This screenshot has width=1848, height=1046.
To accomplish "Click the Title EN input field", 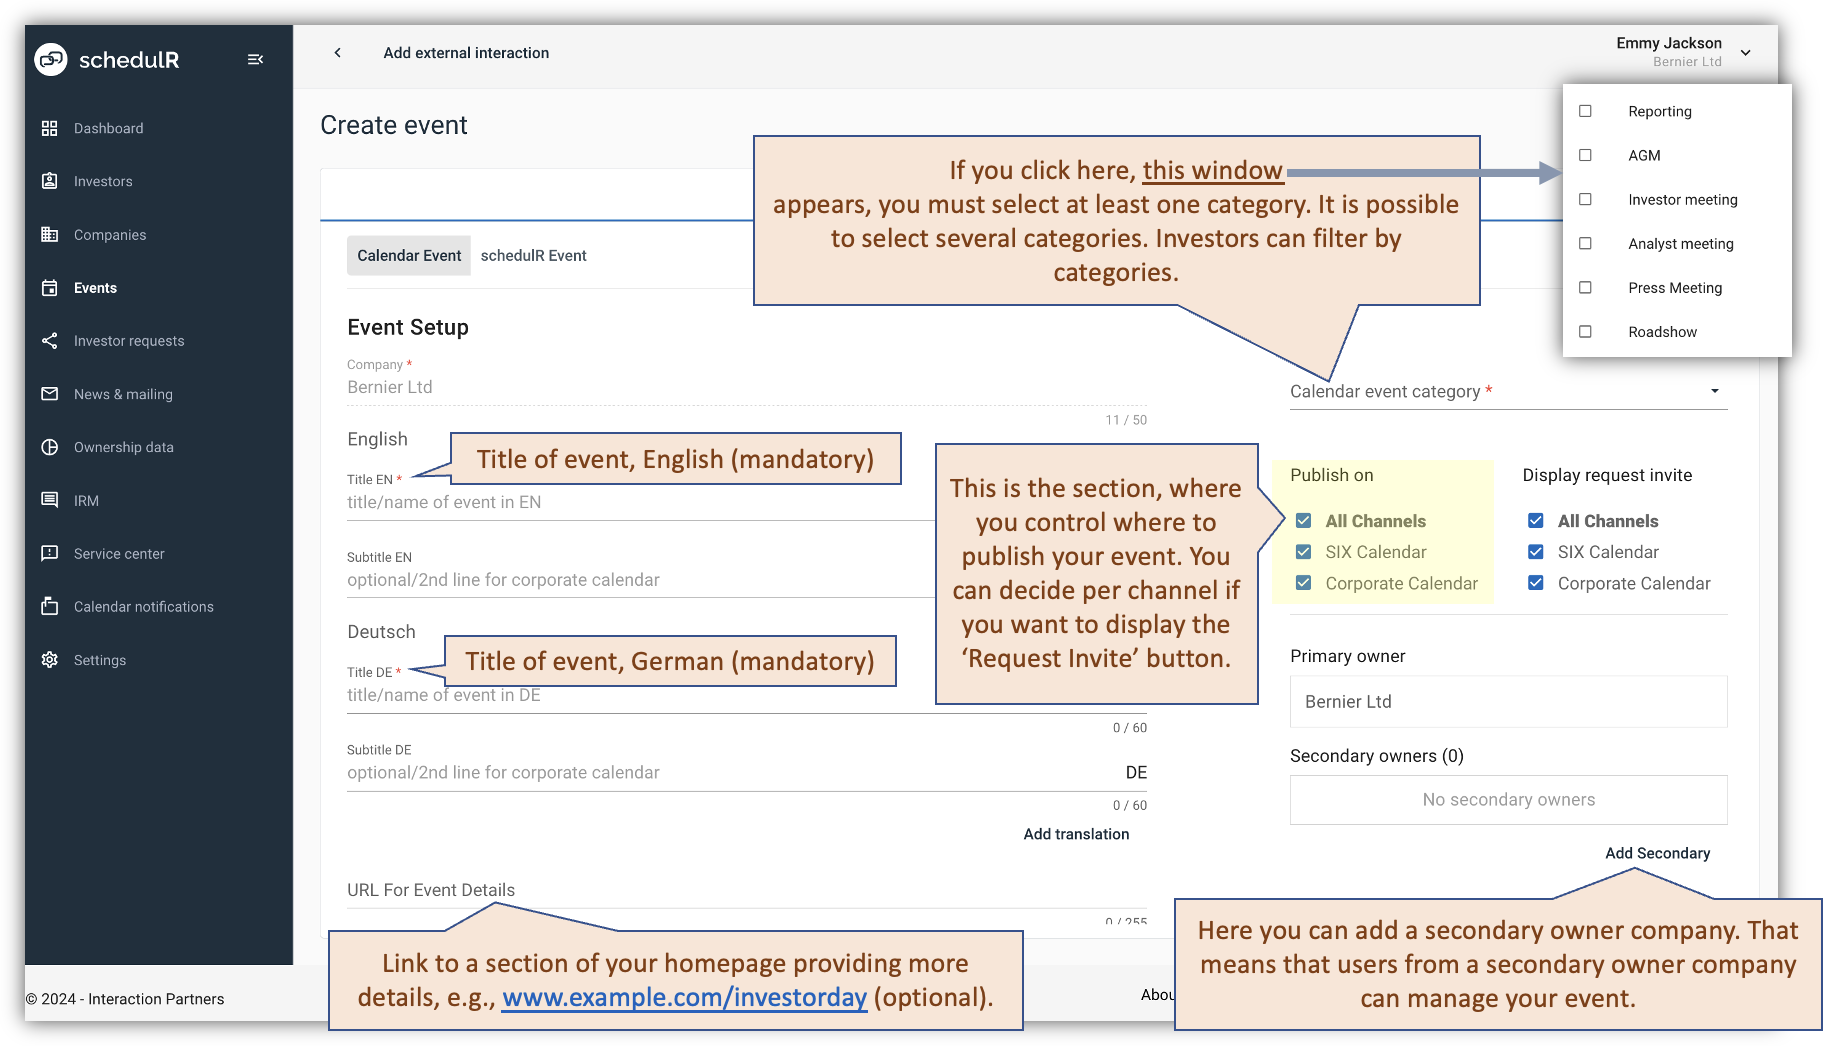I will point(600,501).
